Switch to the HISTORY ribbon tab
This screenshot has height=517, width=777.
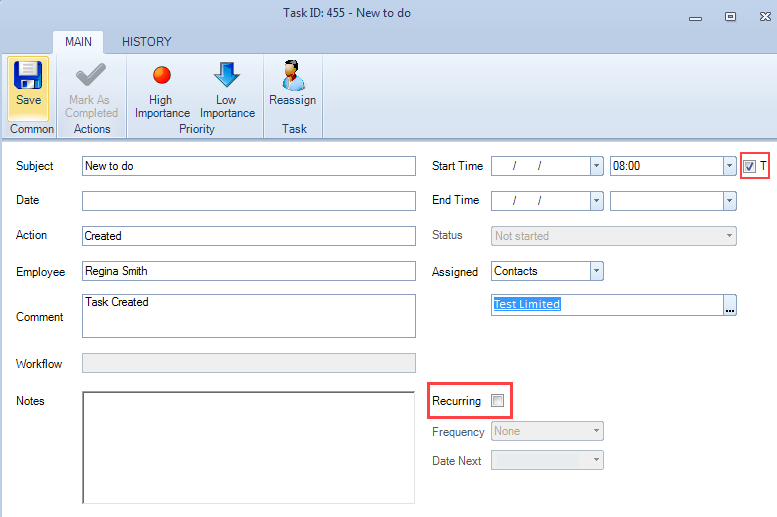pos(147,42)
